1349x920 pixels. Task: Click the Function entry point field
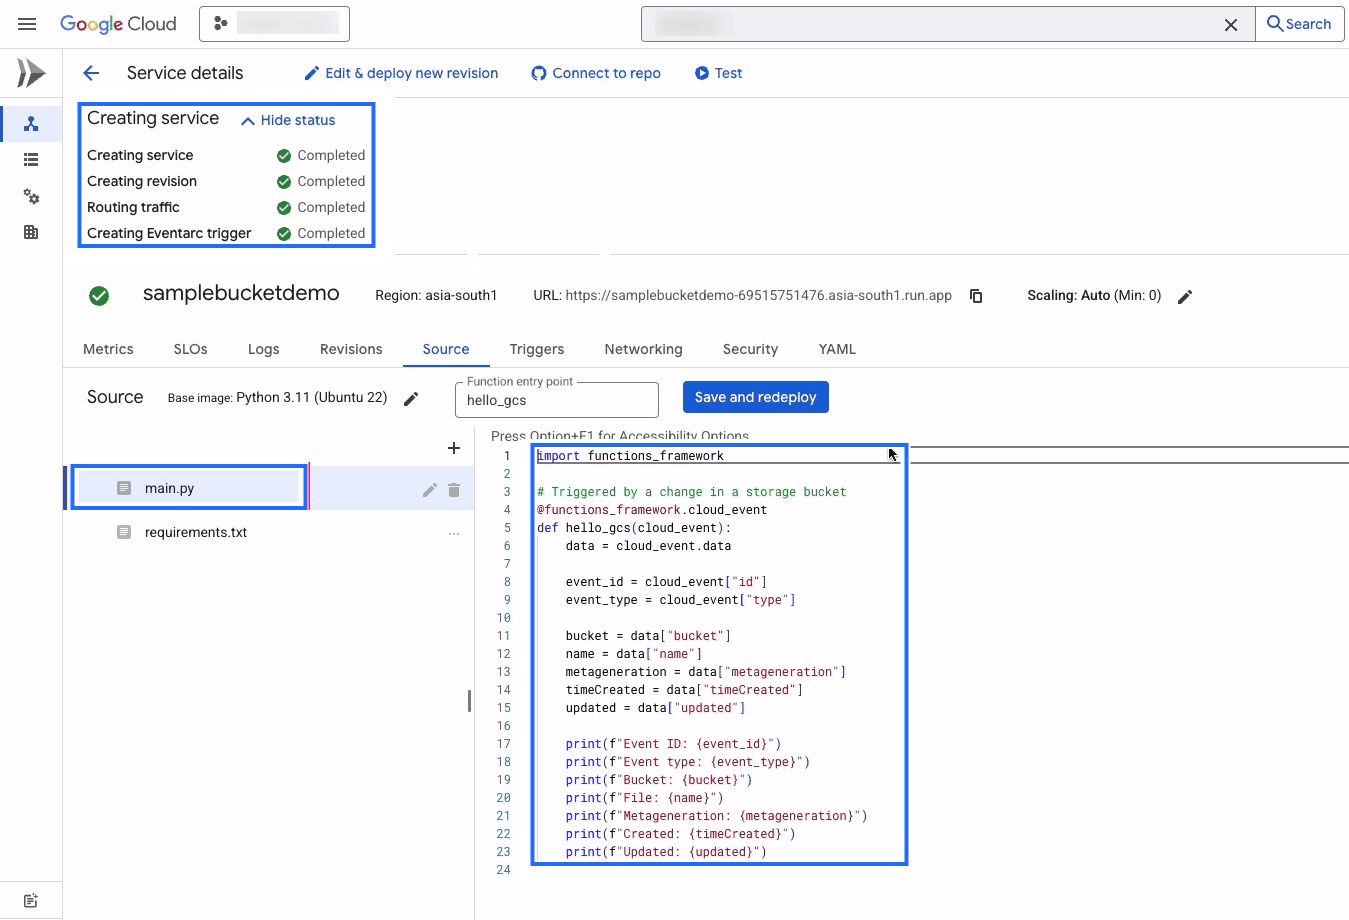pos(556,400)
